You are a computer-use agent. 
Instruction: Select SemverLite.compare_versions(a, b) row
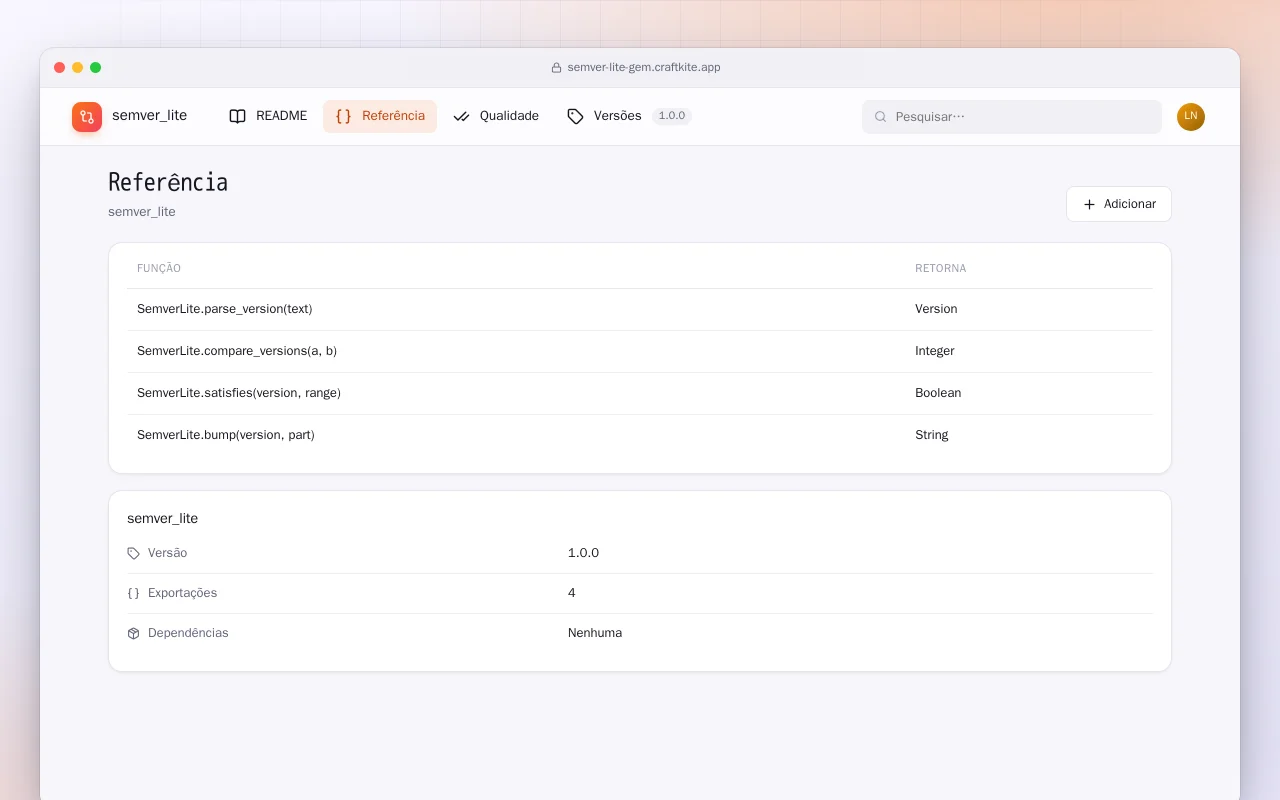click(x=640, y=351)
